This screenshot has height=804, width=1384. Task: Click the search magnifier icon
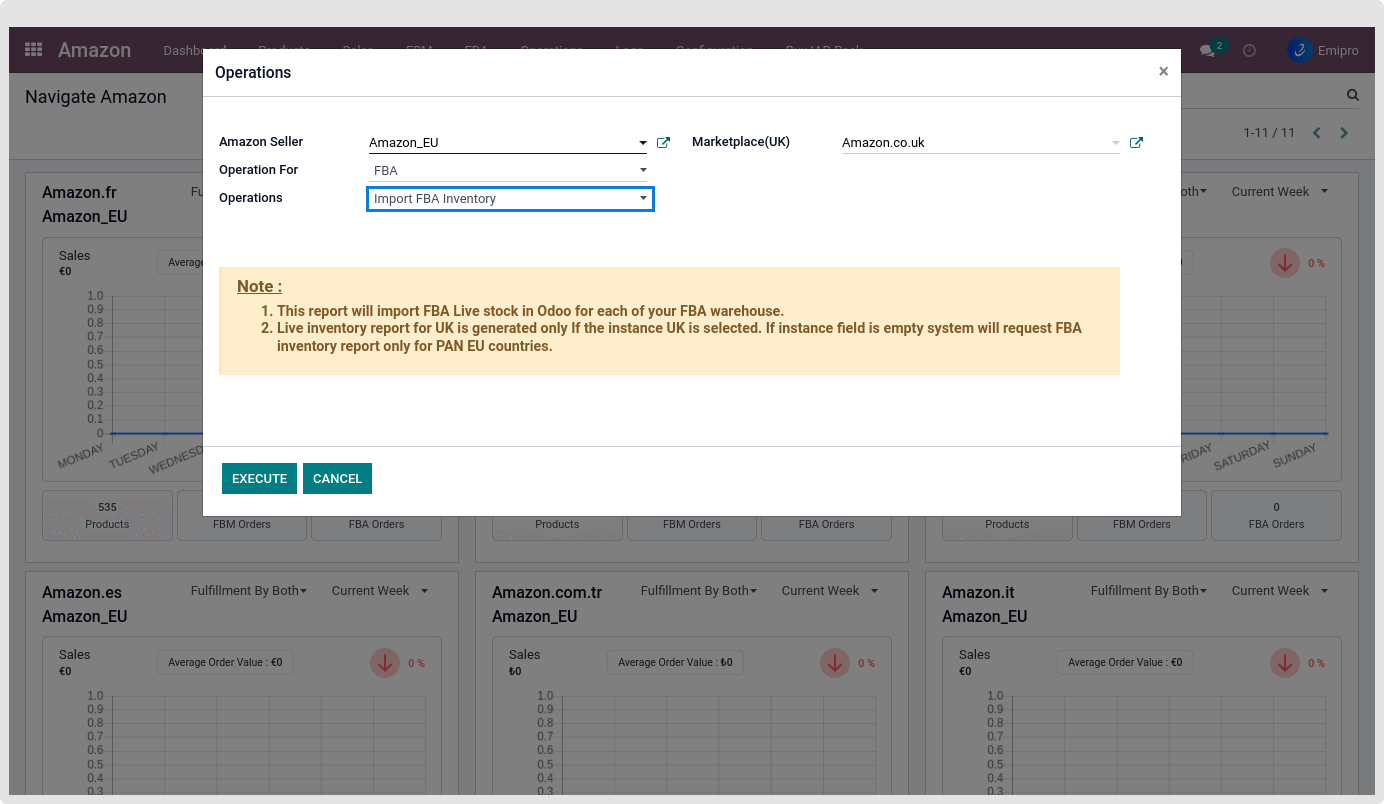pos(1353,96)
